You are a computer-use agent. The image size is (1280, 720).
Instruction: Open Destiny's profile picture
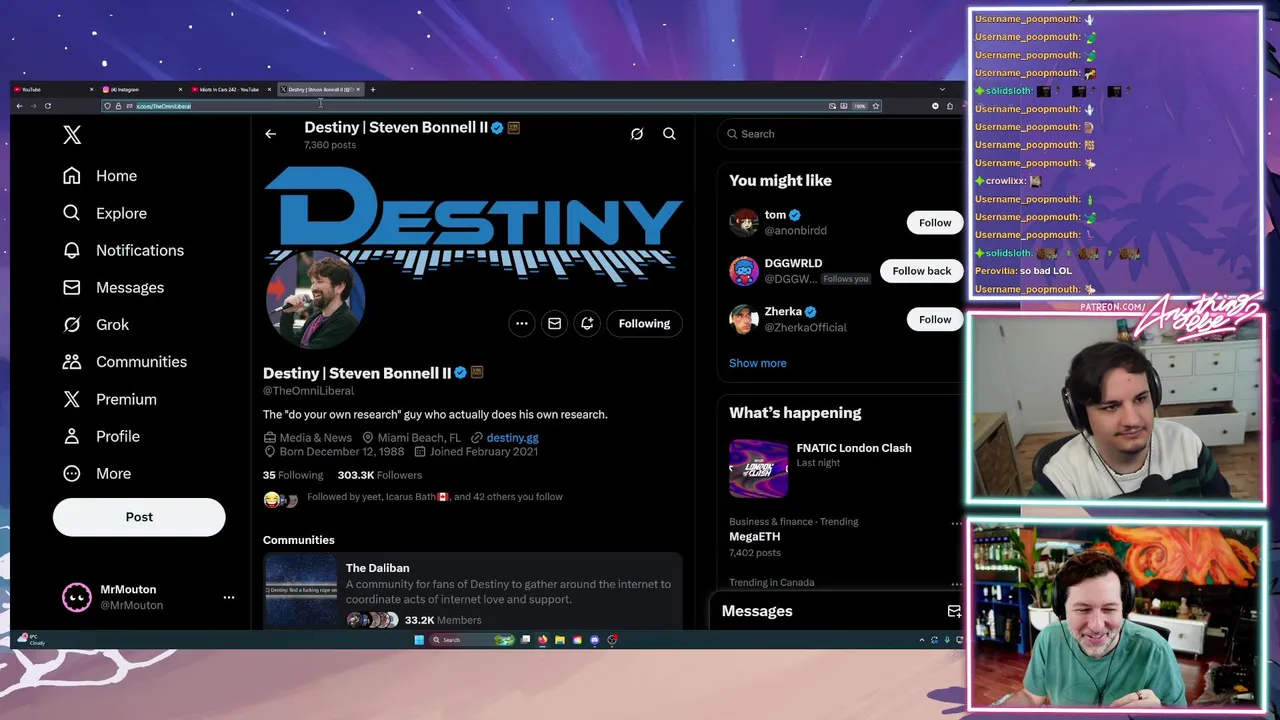click(315, 300)
